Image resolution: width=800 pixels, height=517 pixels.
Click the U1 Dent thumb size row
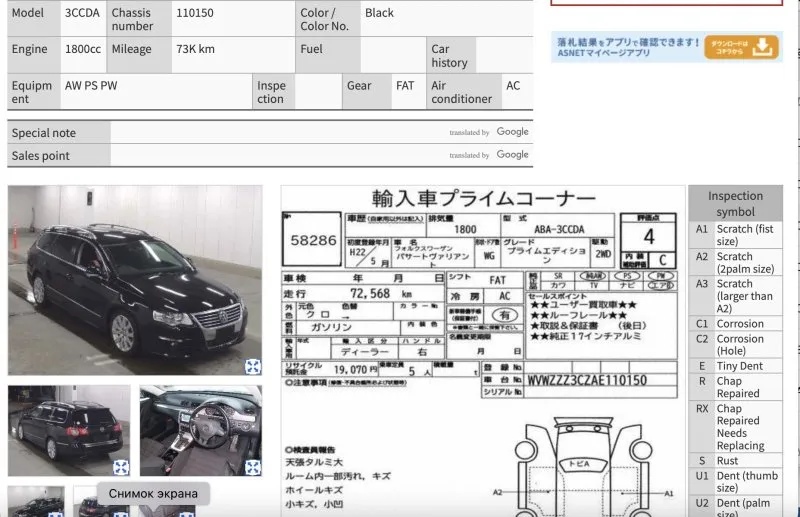(x=735, y=481)
